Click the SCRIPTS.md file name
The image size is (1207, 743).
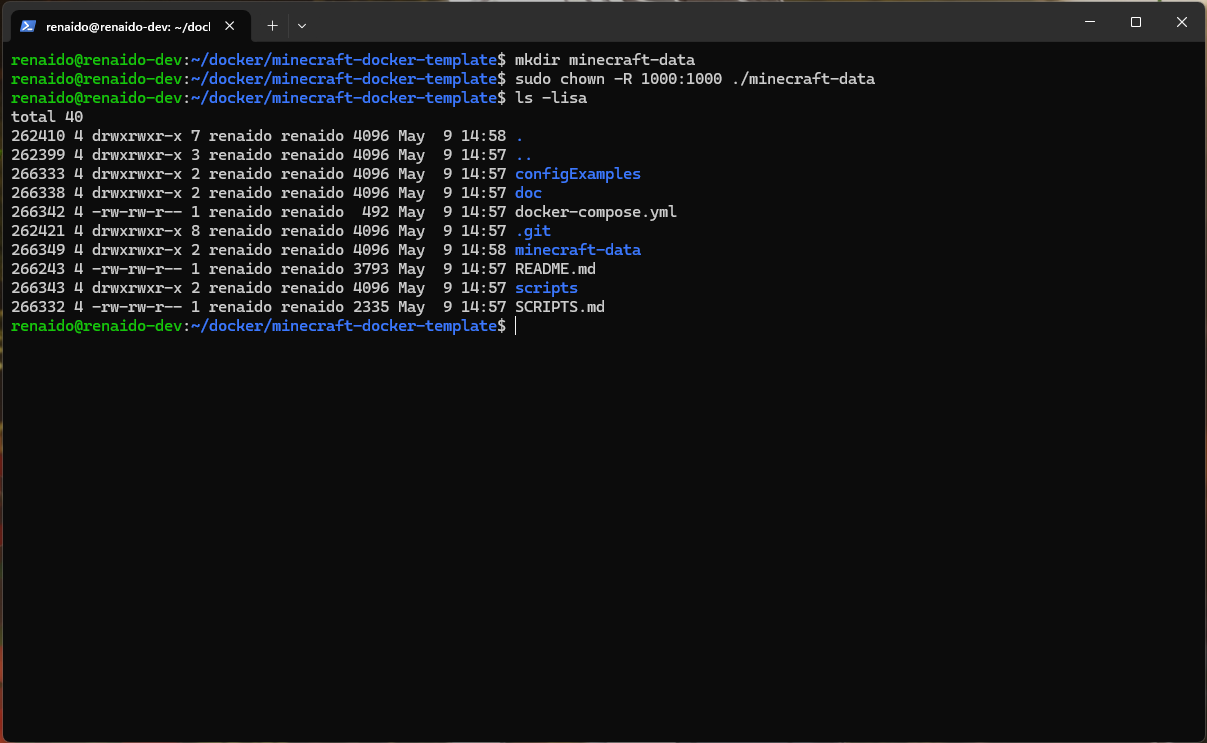click(560, 307)
